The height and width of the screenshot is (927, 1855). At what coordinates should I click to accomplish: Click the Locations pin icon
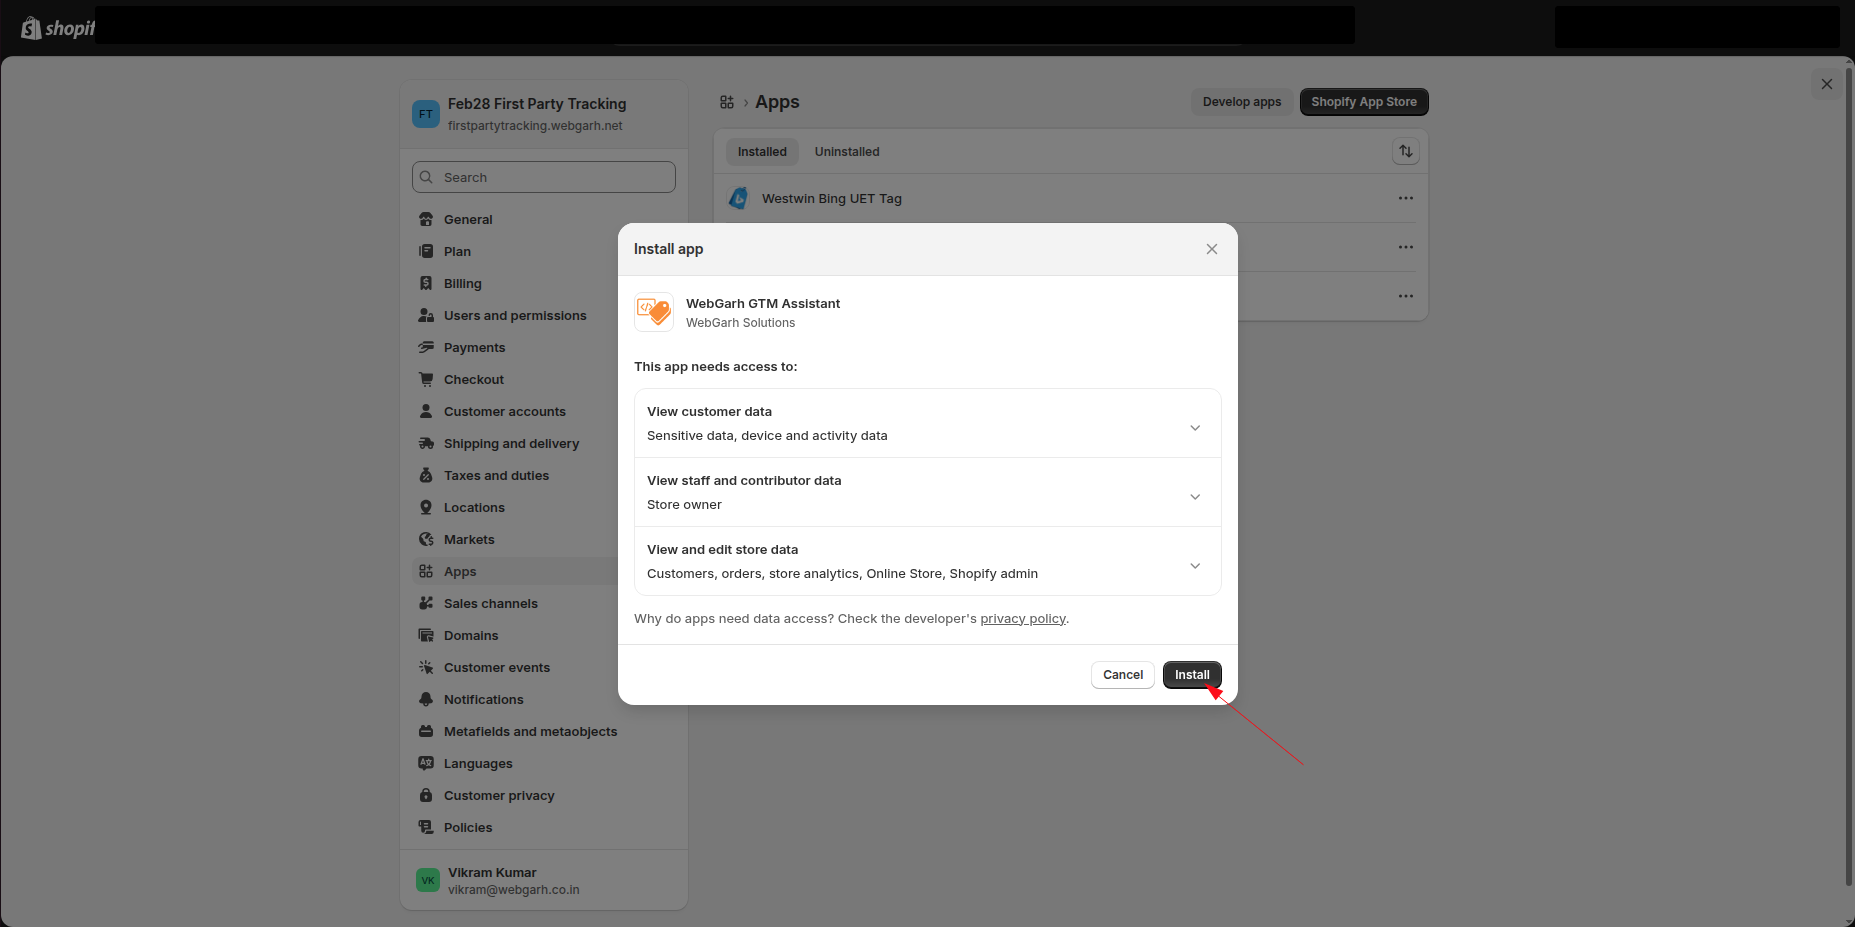click(426, 507)
